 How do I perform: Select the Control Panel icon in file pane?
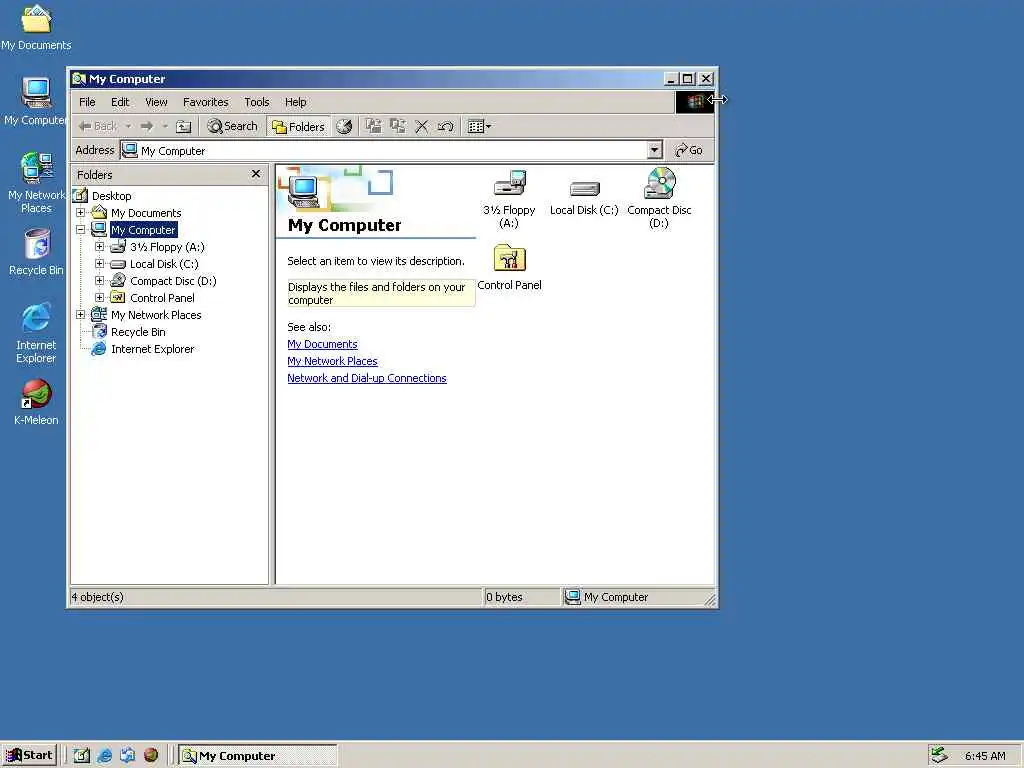coord(509,268)
